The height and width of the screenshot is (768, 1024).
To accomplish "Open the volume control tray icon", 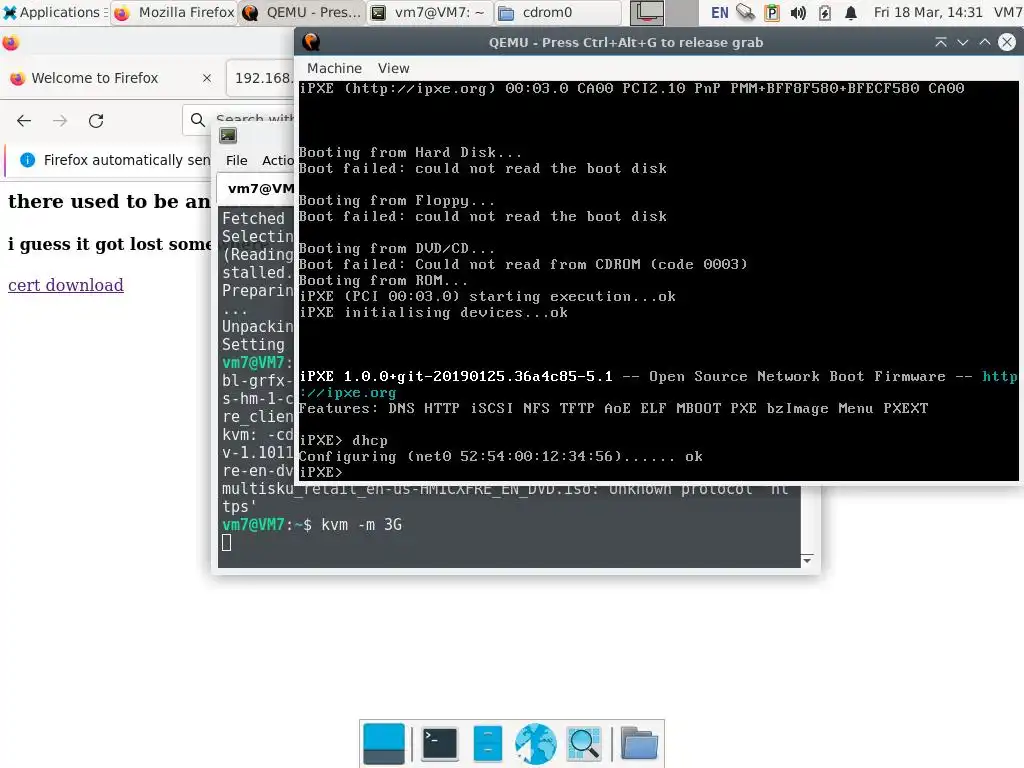I will 797,12.
